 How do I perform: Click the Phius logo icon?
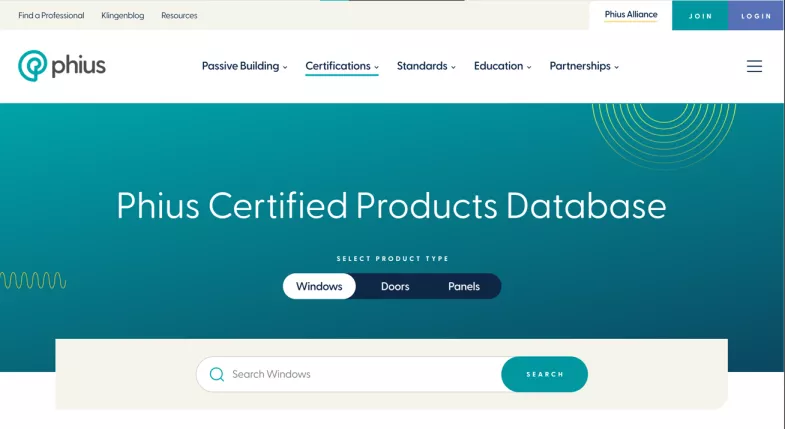(x=33, y=66)
